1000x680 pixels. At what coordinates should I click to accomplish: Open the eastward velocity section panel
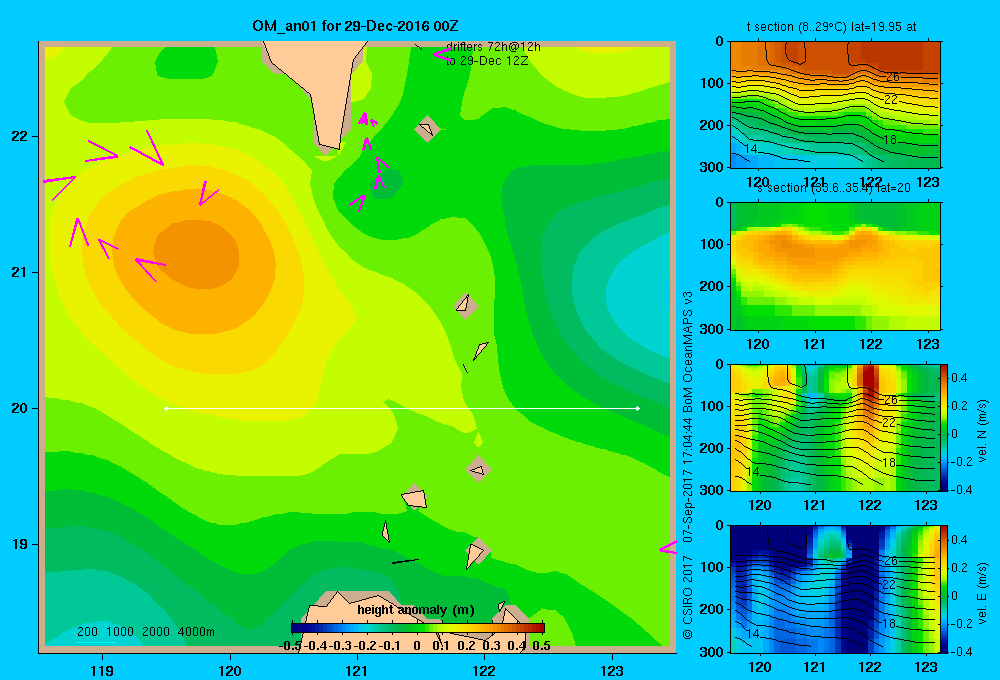coord(835,589)
